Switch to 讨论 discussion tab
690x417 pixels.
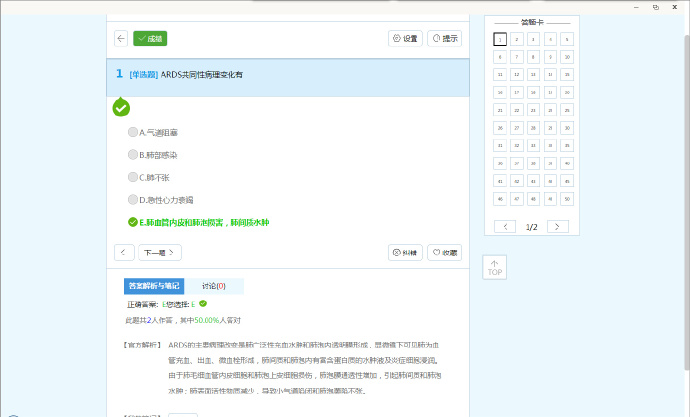213,286
